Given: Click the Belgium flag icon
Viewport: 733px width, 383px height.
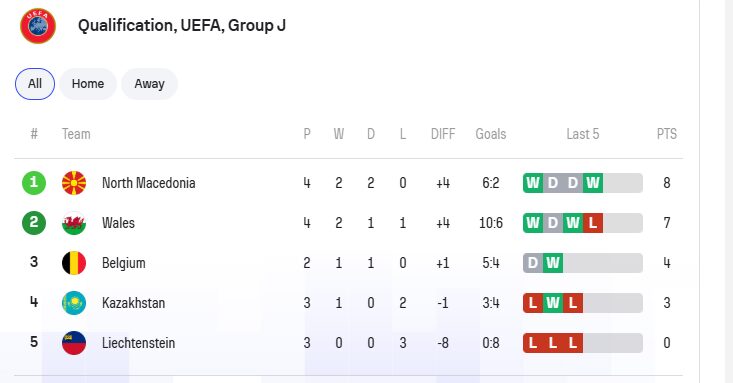Looking at the screenshot, I should [x=74, y=263].
